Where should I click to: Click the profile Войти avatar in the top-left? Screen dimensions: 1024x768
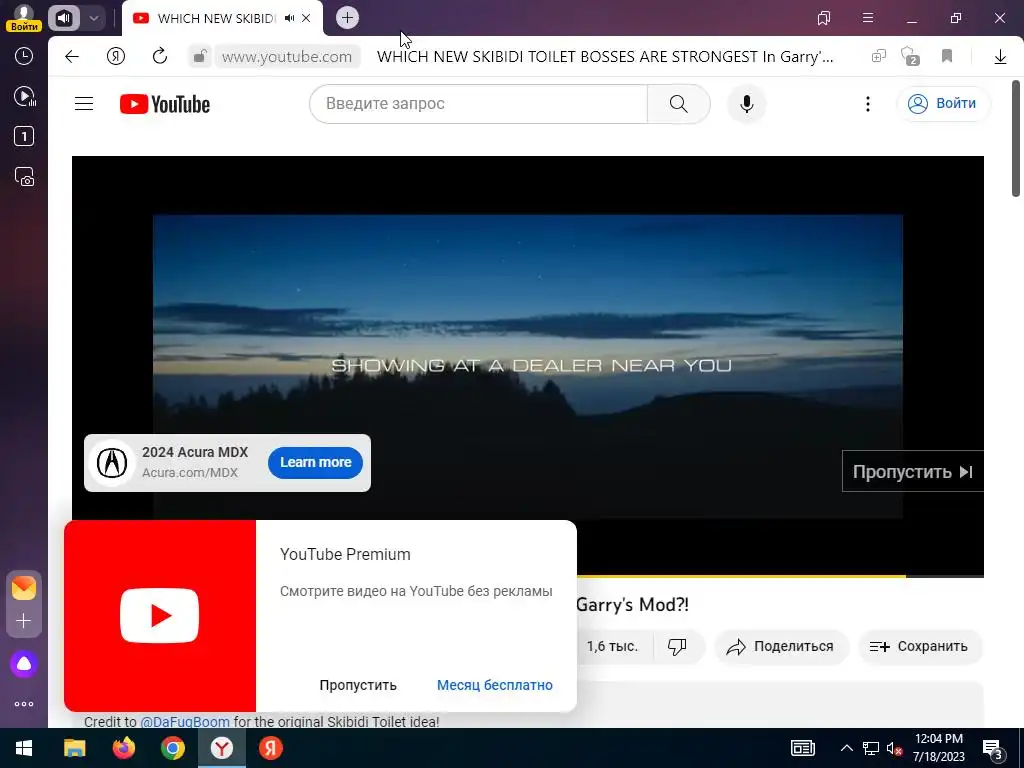24,18
